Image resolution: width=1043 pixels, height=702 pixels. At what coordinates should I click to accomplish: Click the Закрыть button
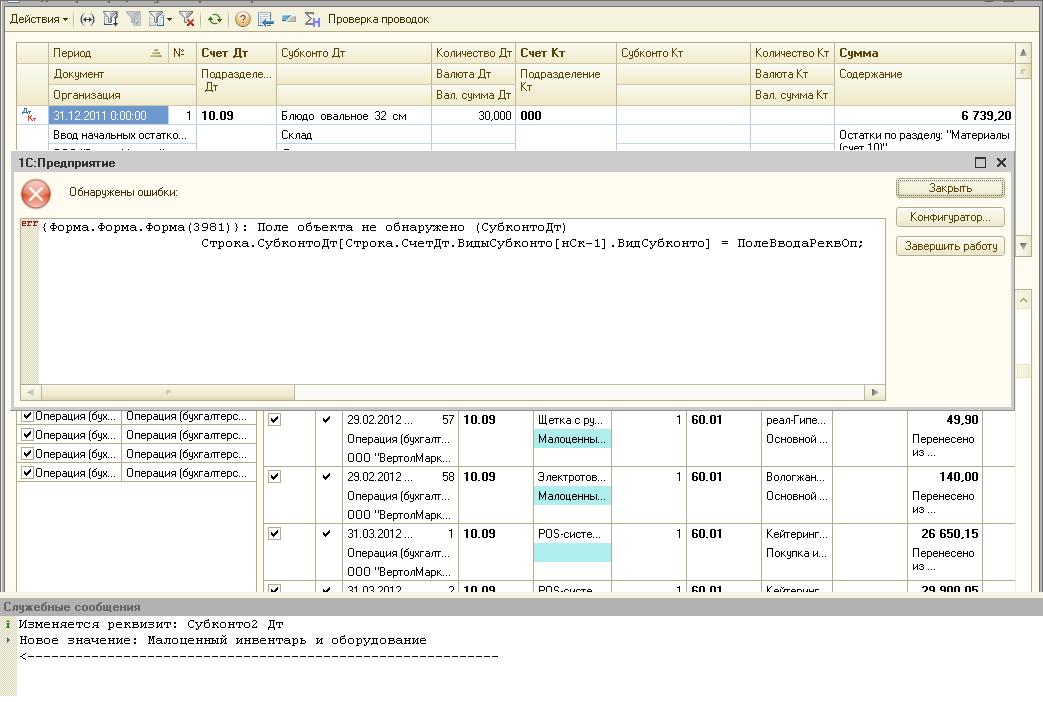pos(950,188)
